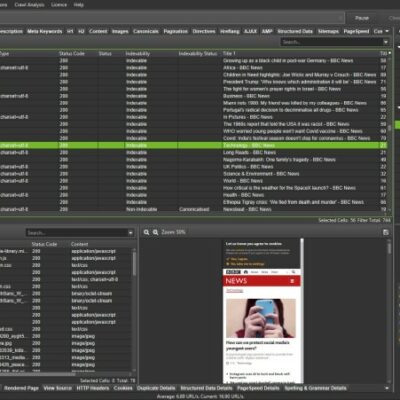The height and width of the screenshot is (400, 400).
Task: Click the 'Canonicalised' indexability status cell
Action: click(x=194, y=209)
